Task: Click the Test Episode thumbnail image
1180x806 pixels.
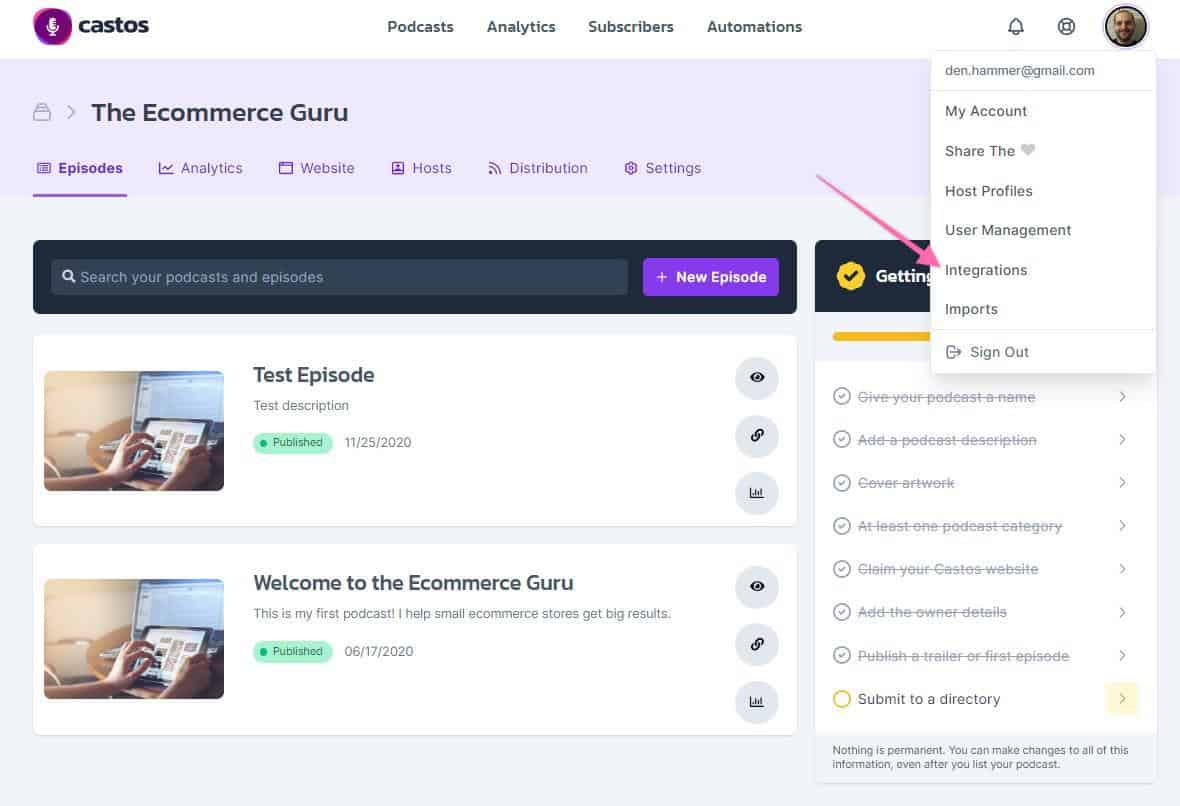Action: 134,430
